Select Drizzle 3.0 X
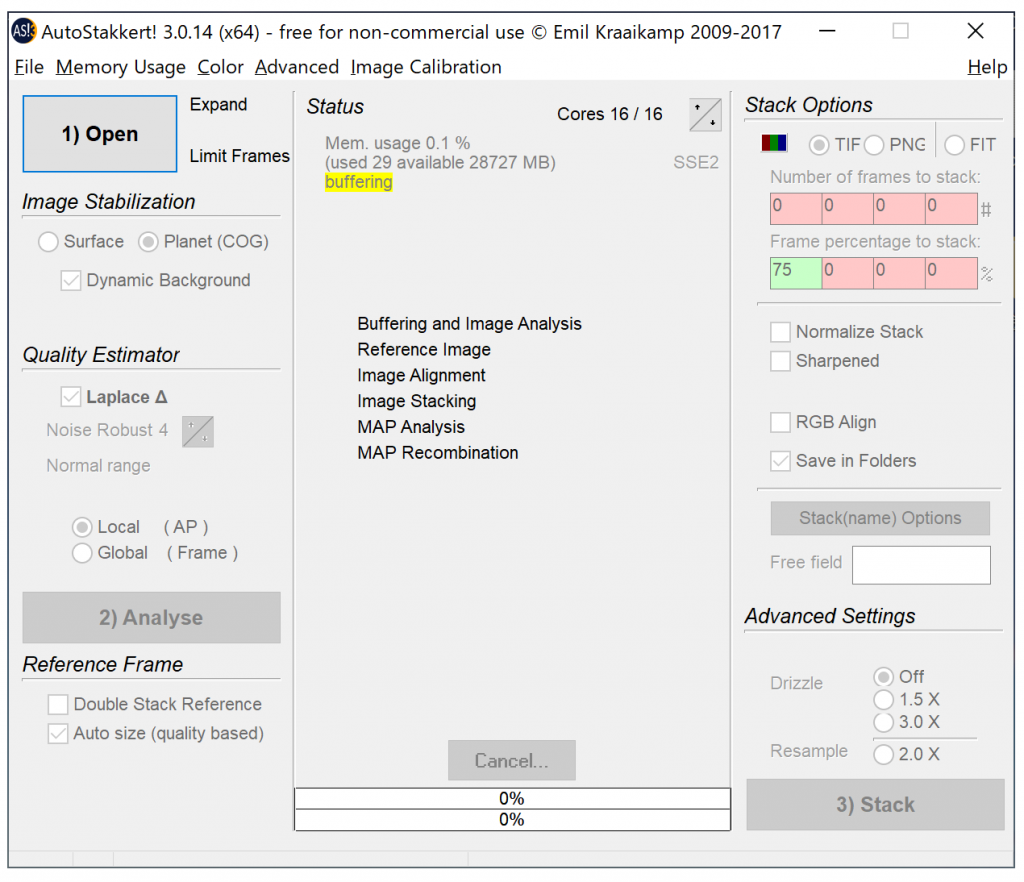 tap(907, 722)
